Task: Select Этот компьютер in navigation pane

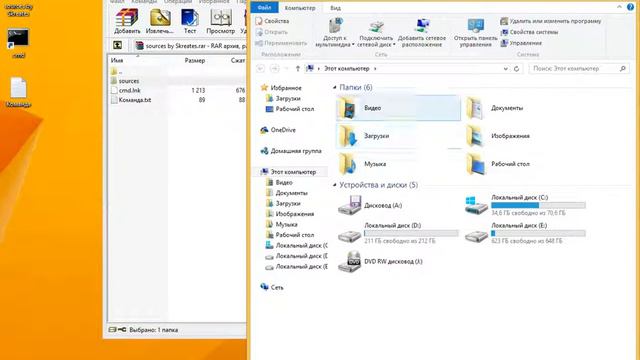Action: point(289,172)
